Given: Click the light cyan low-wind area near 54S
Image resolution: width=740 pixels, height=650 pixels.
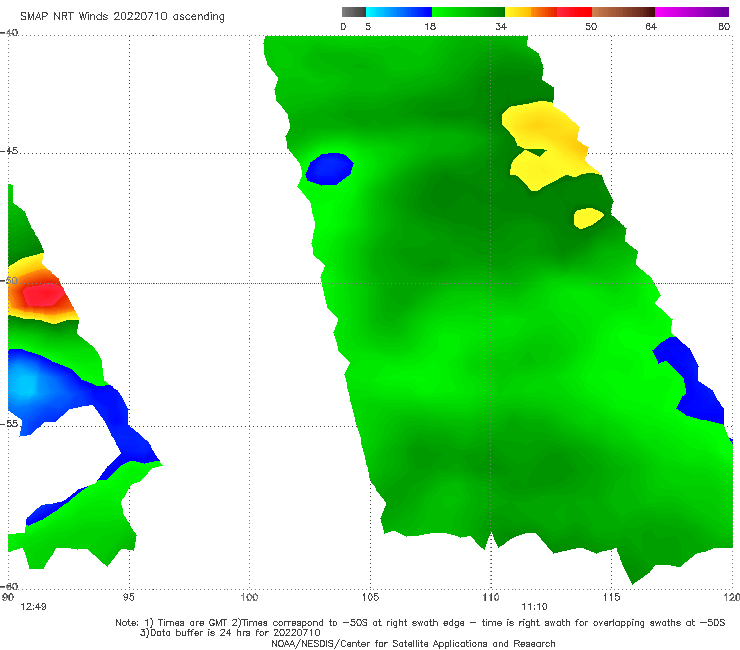Looking at the screenshot, I should pyautogui.click(x=26, y=387).
